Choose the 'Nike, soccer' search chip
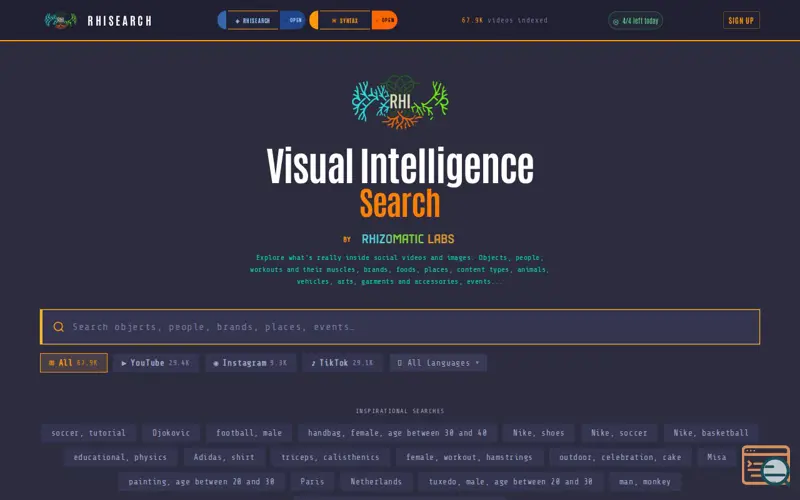This screenshot has width=800, height=500. coord(619,433)
